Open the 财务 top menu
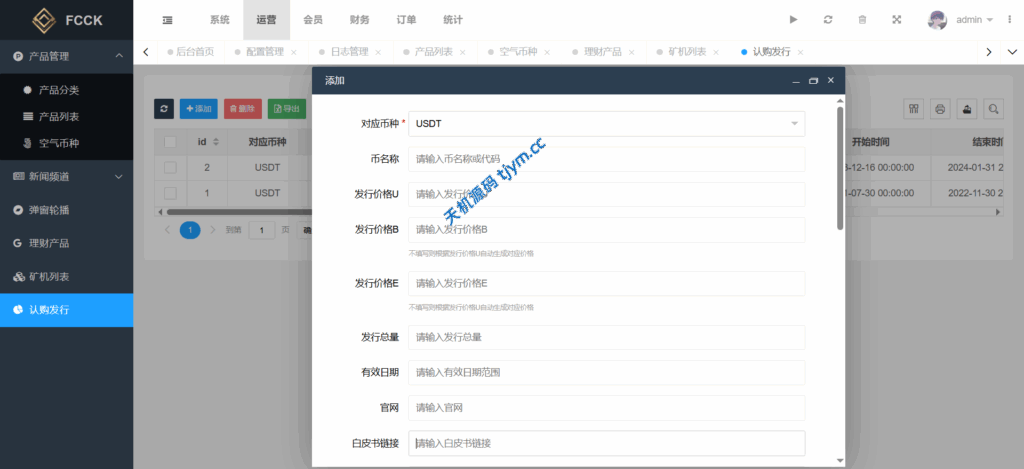1024x469 pixels. 359,20
